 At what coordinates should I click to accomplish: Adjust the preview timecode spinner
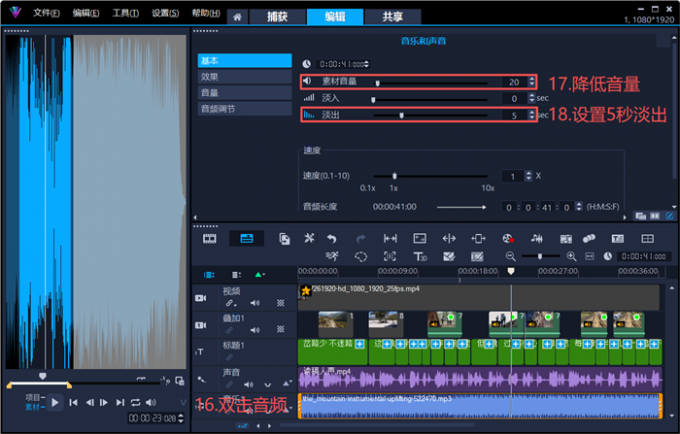coord(181,418)
